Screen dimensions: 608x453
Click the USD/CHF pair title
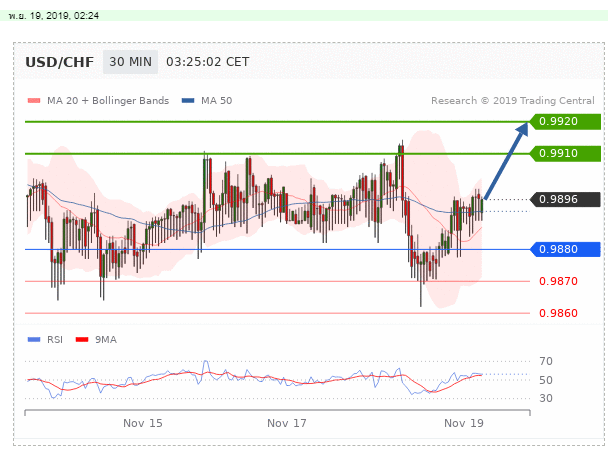(59, 62)
